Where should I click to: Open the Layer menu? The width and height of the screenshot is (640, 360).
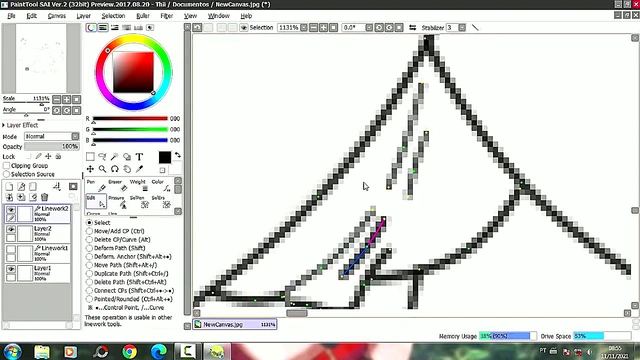84,16
